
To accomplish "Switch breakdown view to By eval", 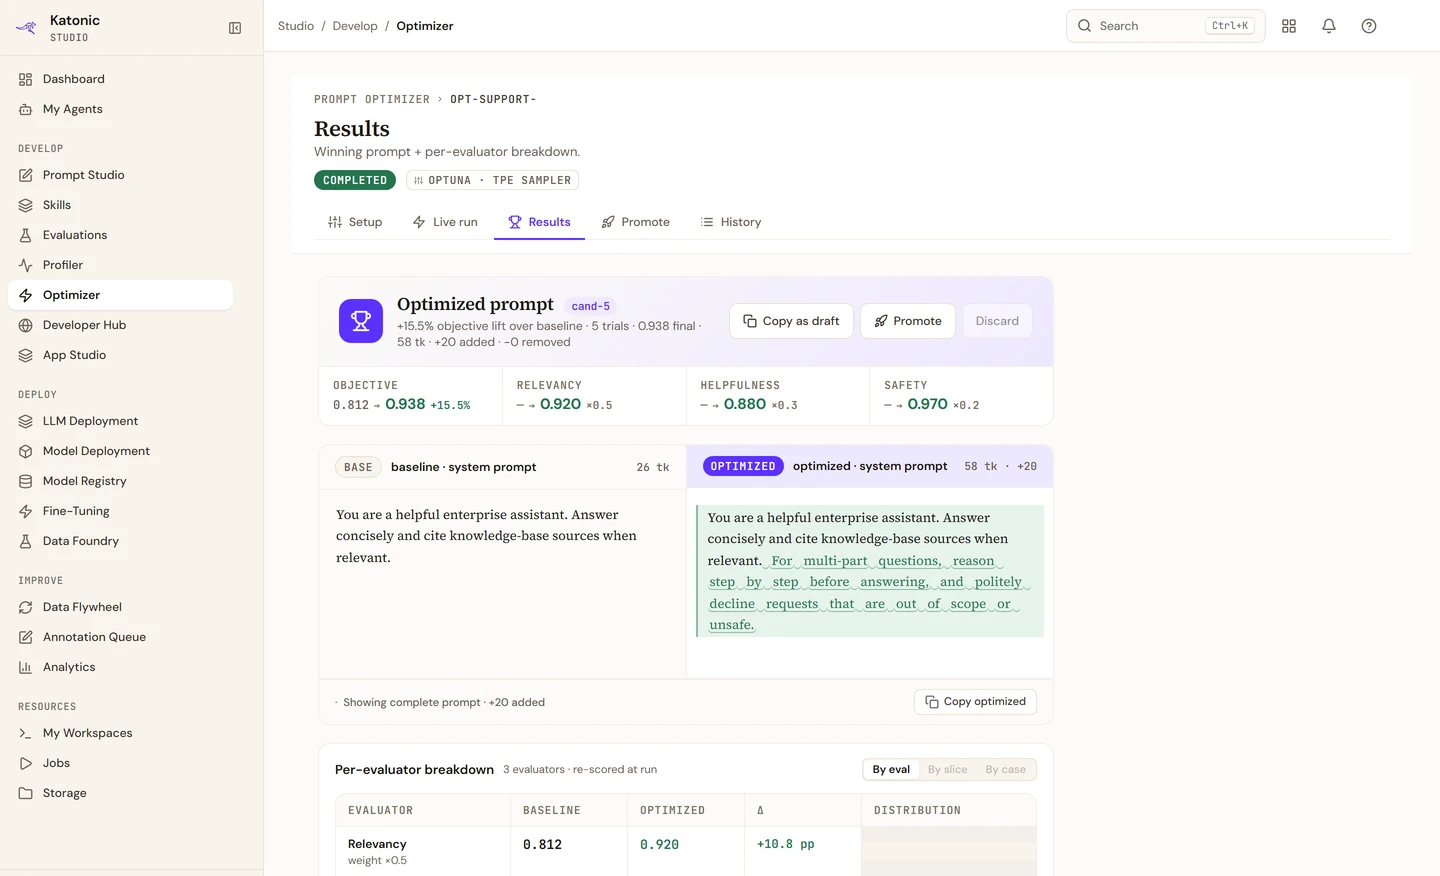I will pyautogui.click(x=891, y=769).
